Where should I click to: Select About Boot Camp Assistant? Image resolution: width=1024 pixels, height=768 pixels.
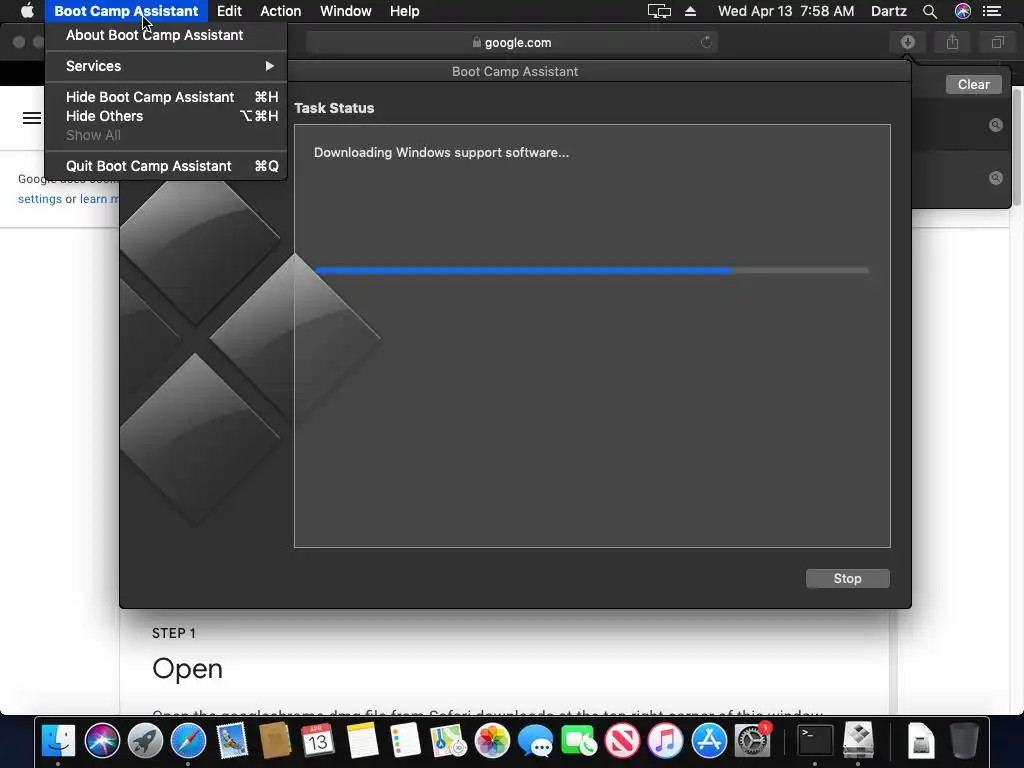pyautogui.click(x=166, y=35)
